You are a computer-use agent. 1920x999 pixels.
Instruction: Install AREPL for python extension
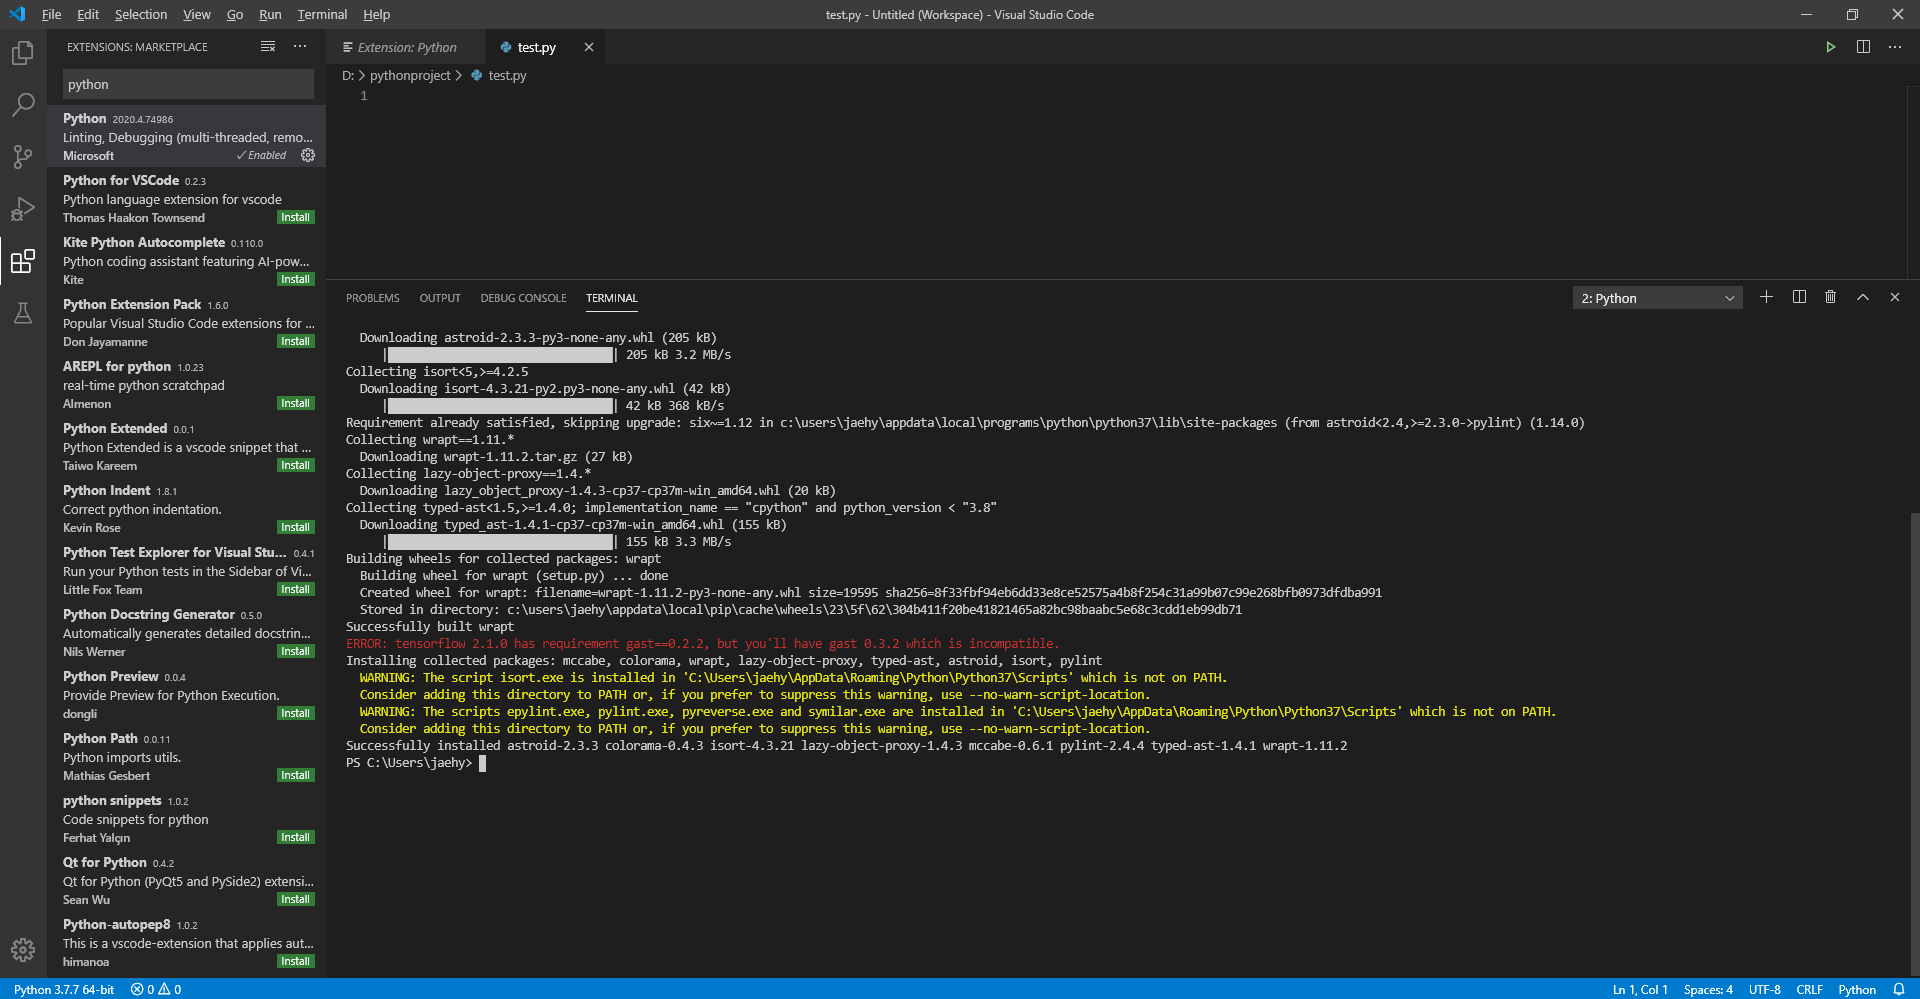pyautogui.click(x=295, y=403)
